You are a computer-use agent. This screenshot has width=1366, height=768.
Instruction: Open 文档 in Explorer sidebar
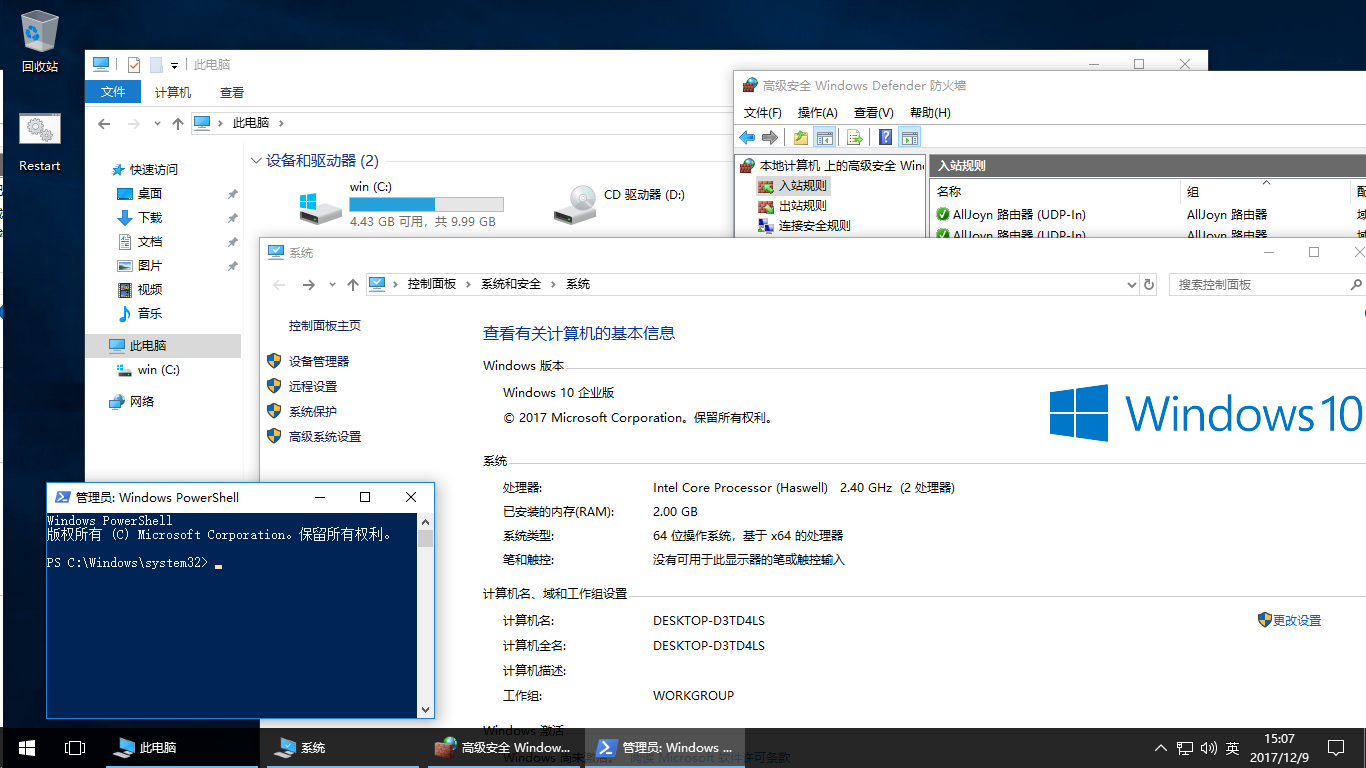(x=139, y=241)
